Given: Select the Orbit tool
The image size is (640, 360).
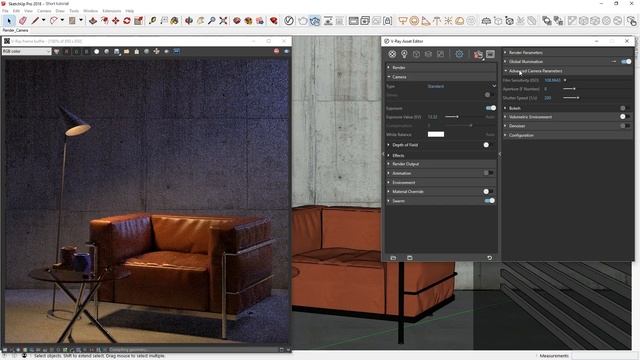Looking at the screenshot, I should click(189, 20).
